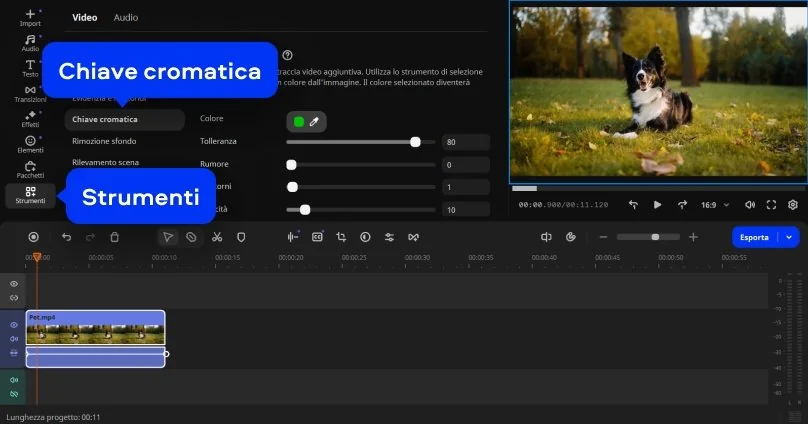Play the video preview
Viewport: 808px width, 424px height.
coord(657,204)
